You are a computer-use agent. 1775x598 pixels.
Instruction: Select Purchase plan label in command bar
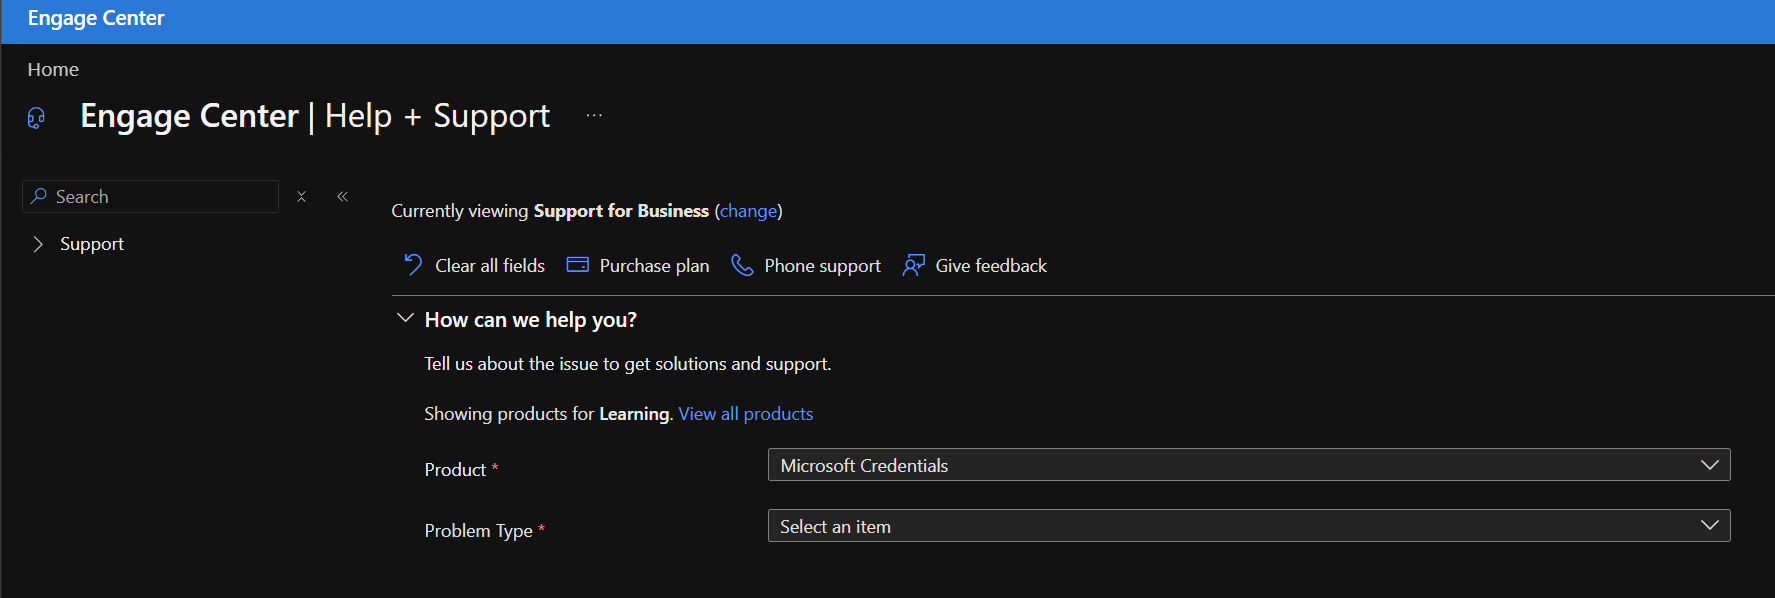click(x=654, y=266)
